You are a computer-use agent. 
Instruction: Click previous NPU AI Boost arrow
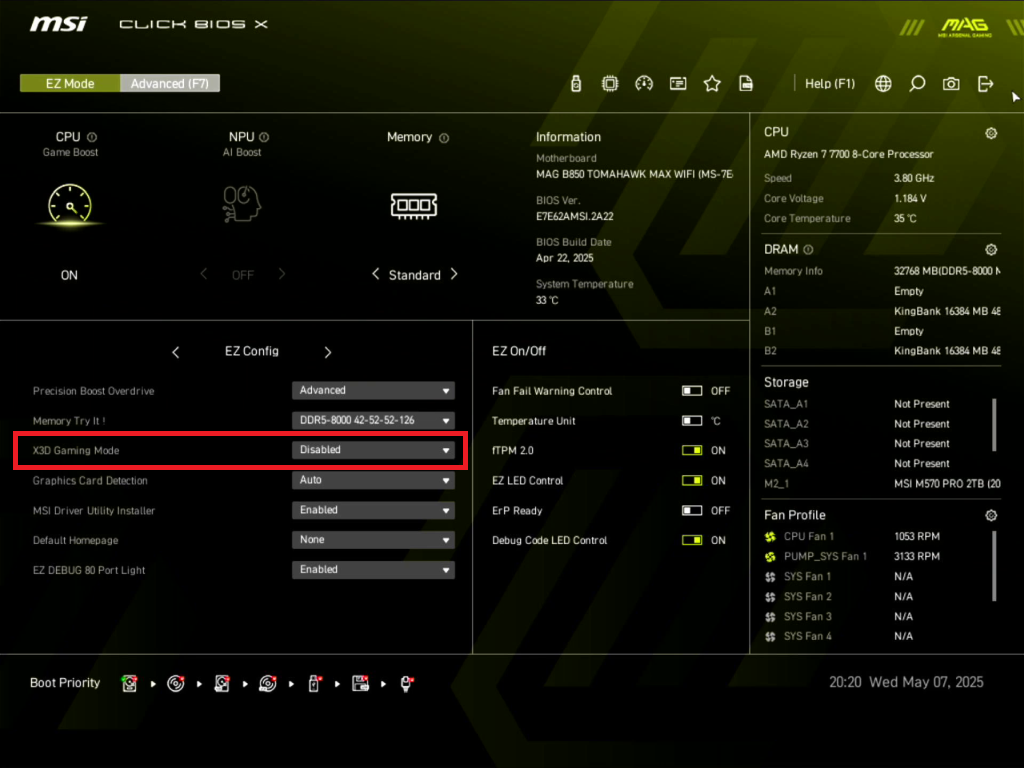[204, 274]
